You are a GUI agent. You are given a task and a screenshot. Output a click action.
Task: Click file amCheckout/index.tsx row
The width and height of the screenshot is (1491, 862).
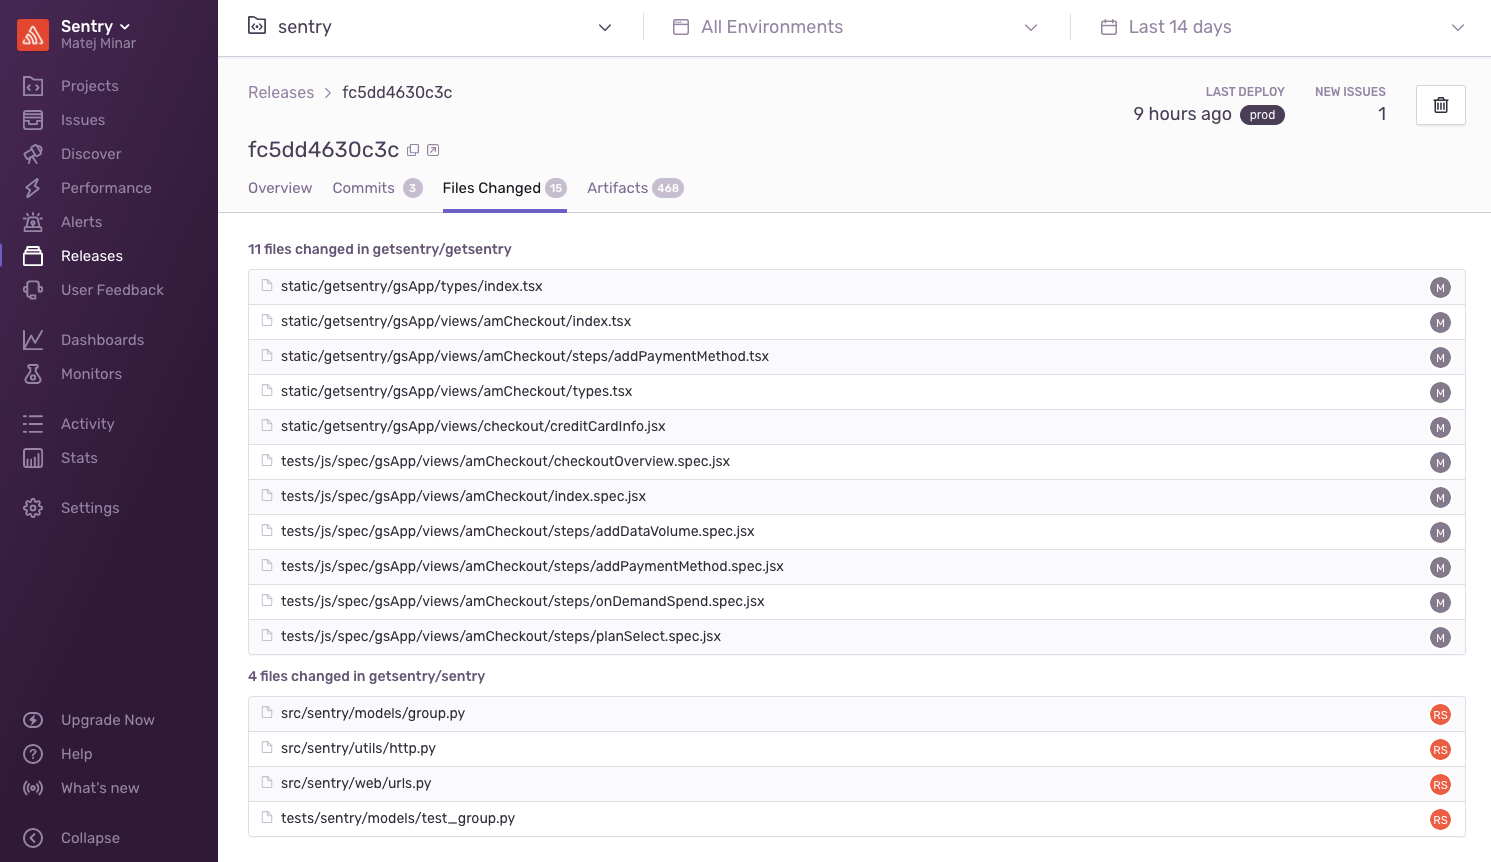coord(856,322)
